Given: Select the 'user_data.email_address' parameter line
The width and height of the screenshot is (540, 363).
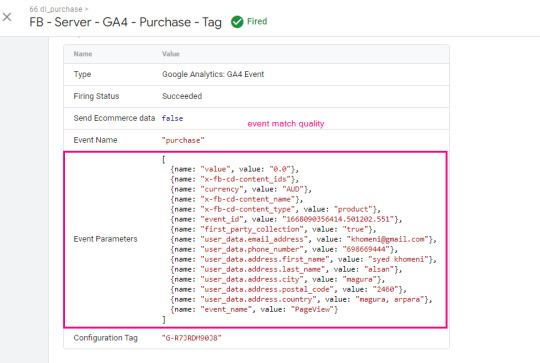Looking at the screenshot, I should point(303,239).
